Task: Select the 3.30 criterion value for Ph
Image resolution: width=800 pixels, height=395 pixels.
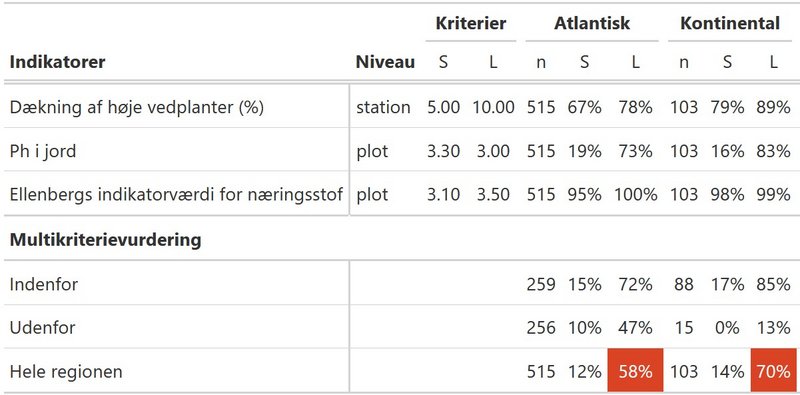Action: pyautogui.click(x=443, y=152)
